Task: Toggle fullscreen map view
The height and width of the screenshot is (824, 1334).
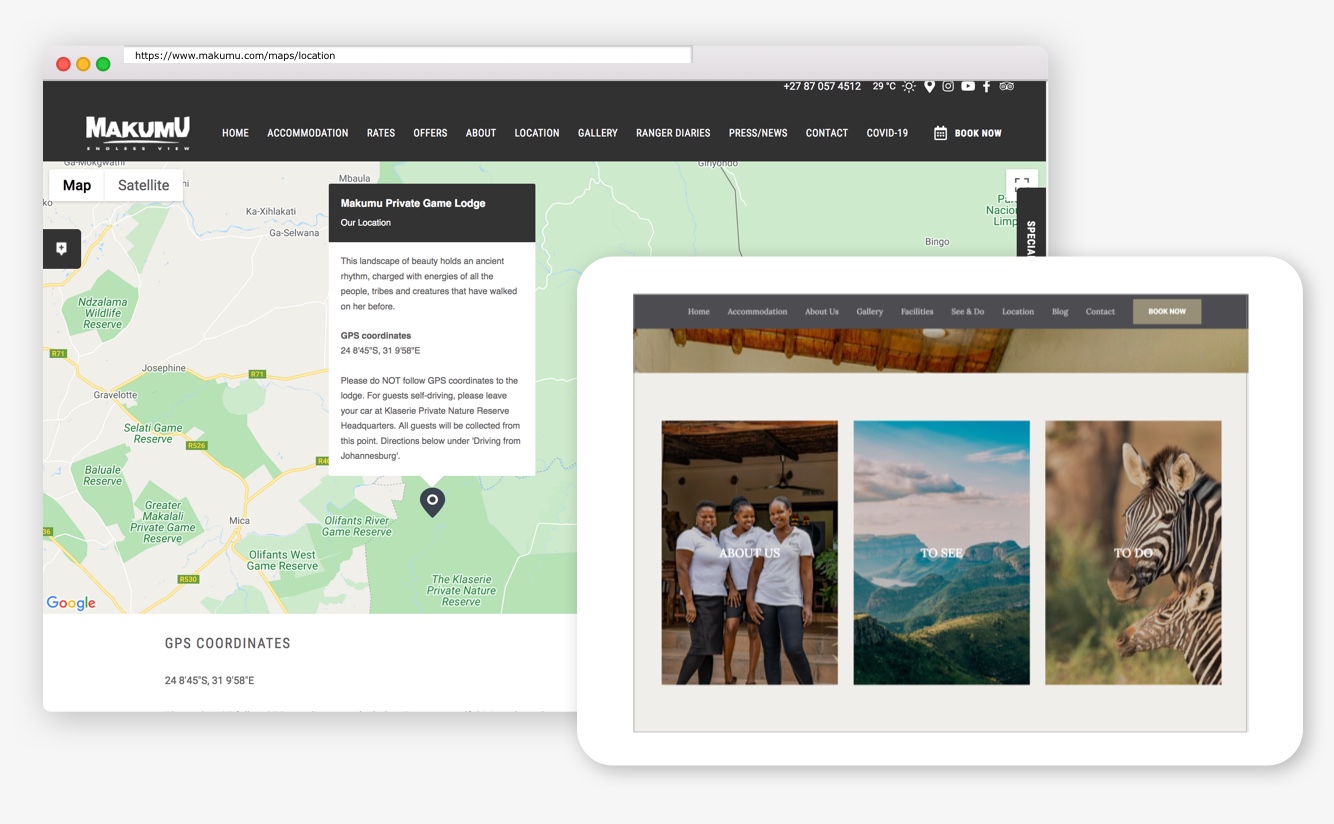Action: click(x=1021, y=184)
